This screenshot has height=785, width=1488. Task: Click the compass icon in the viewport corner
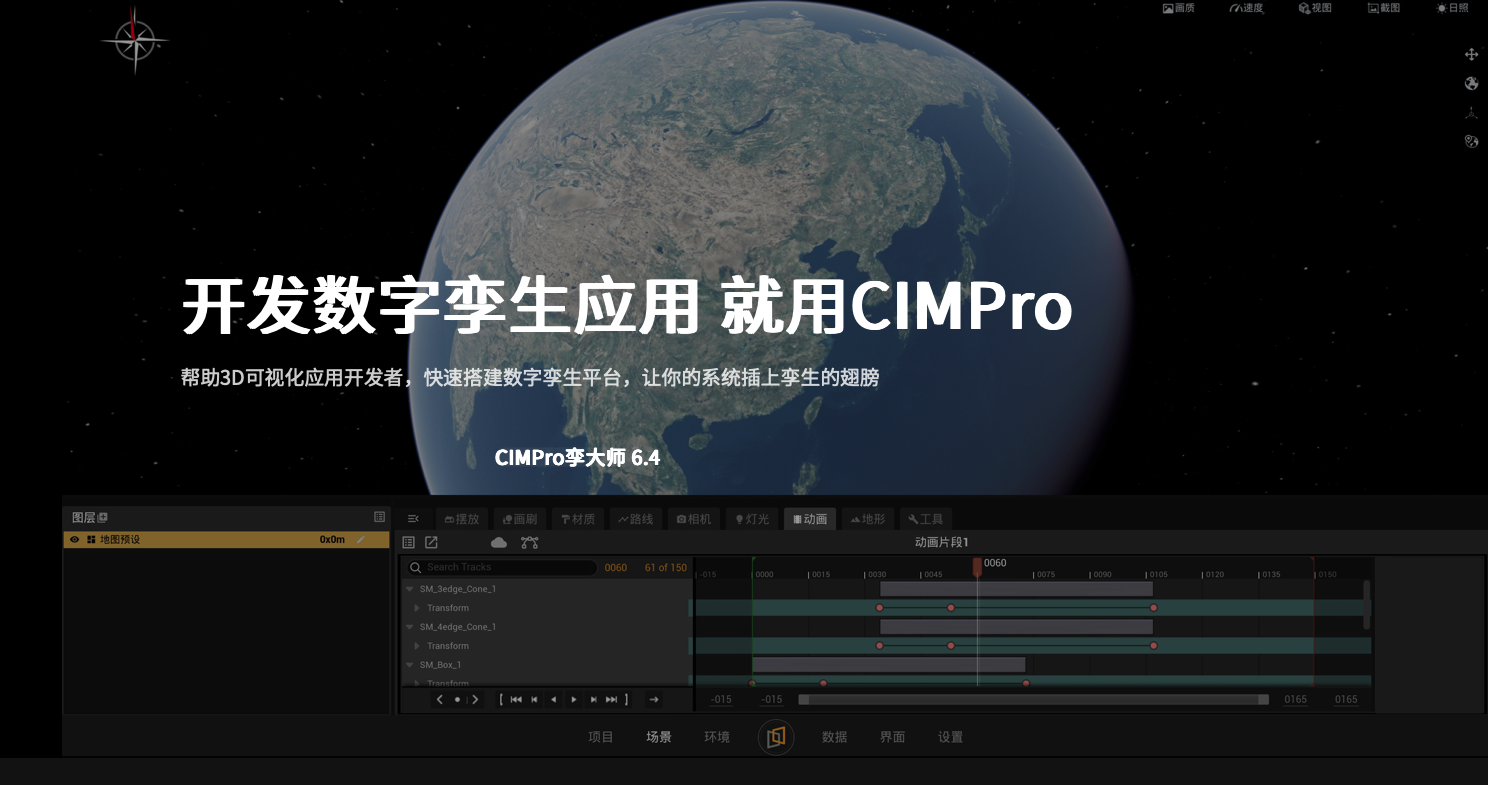pos(135,40)
